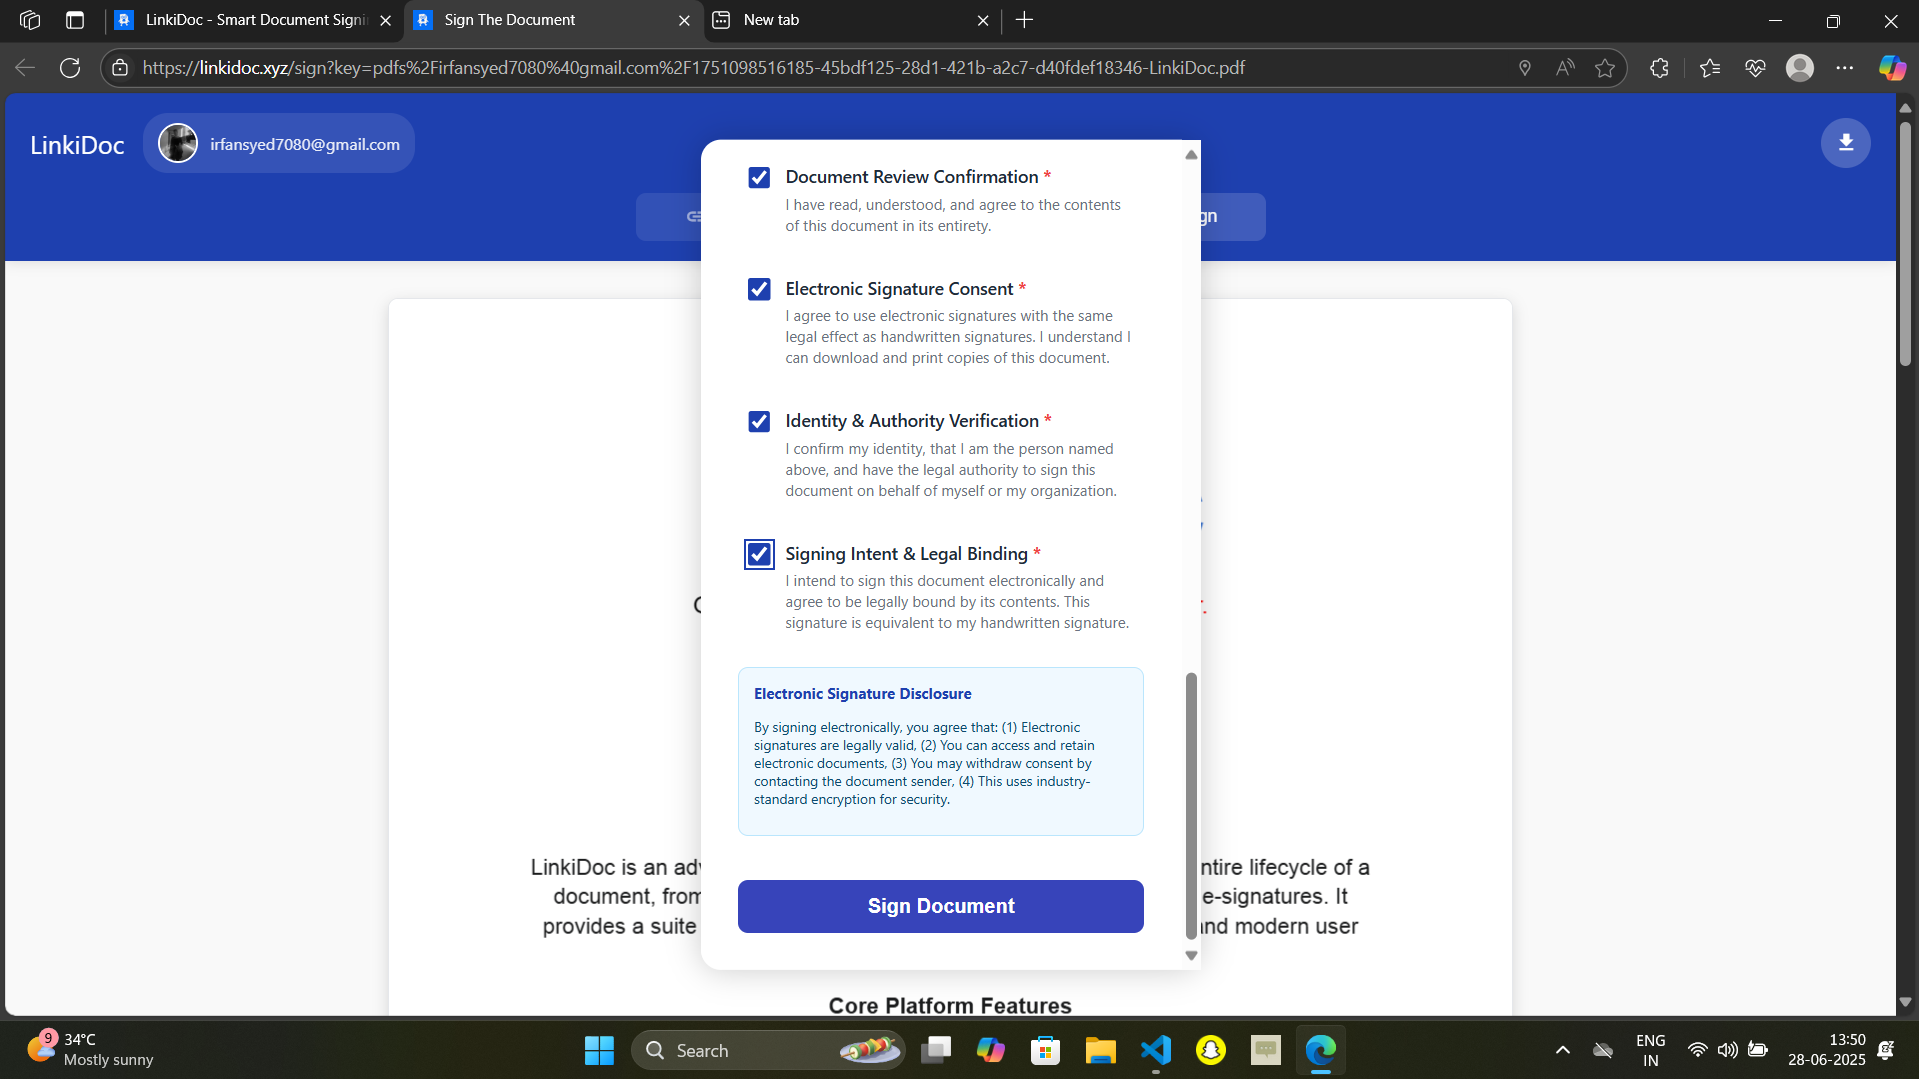Screen dimensions: 1919x1079
Task: Open the volume control in tray
Action: (1727, 1050)
